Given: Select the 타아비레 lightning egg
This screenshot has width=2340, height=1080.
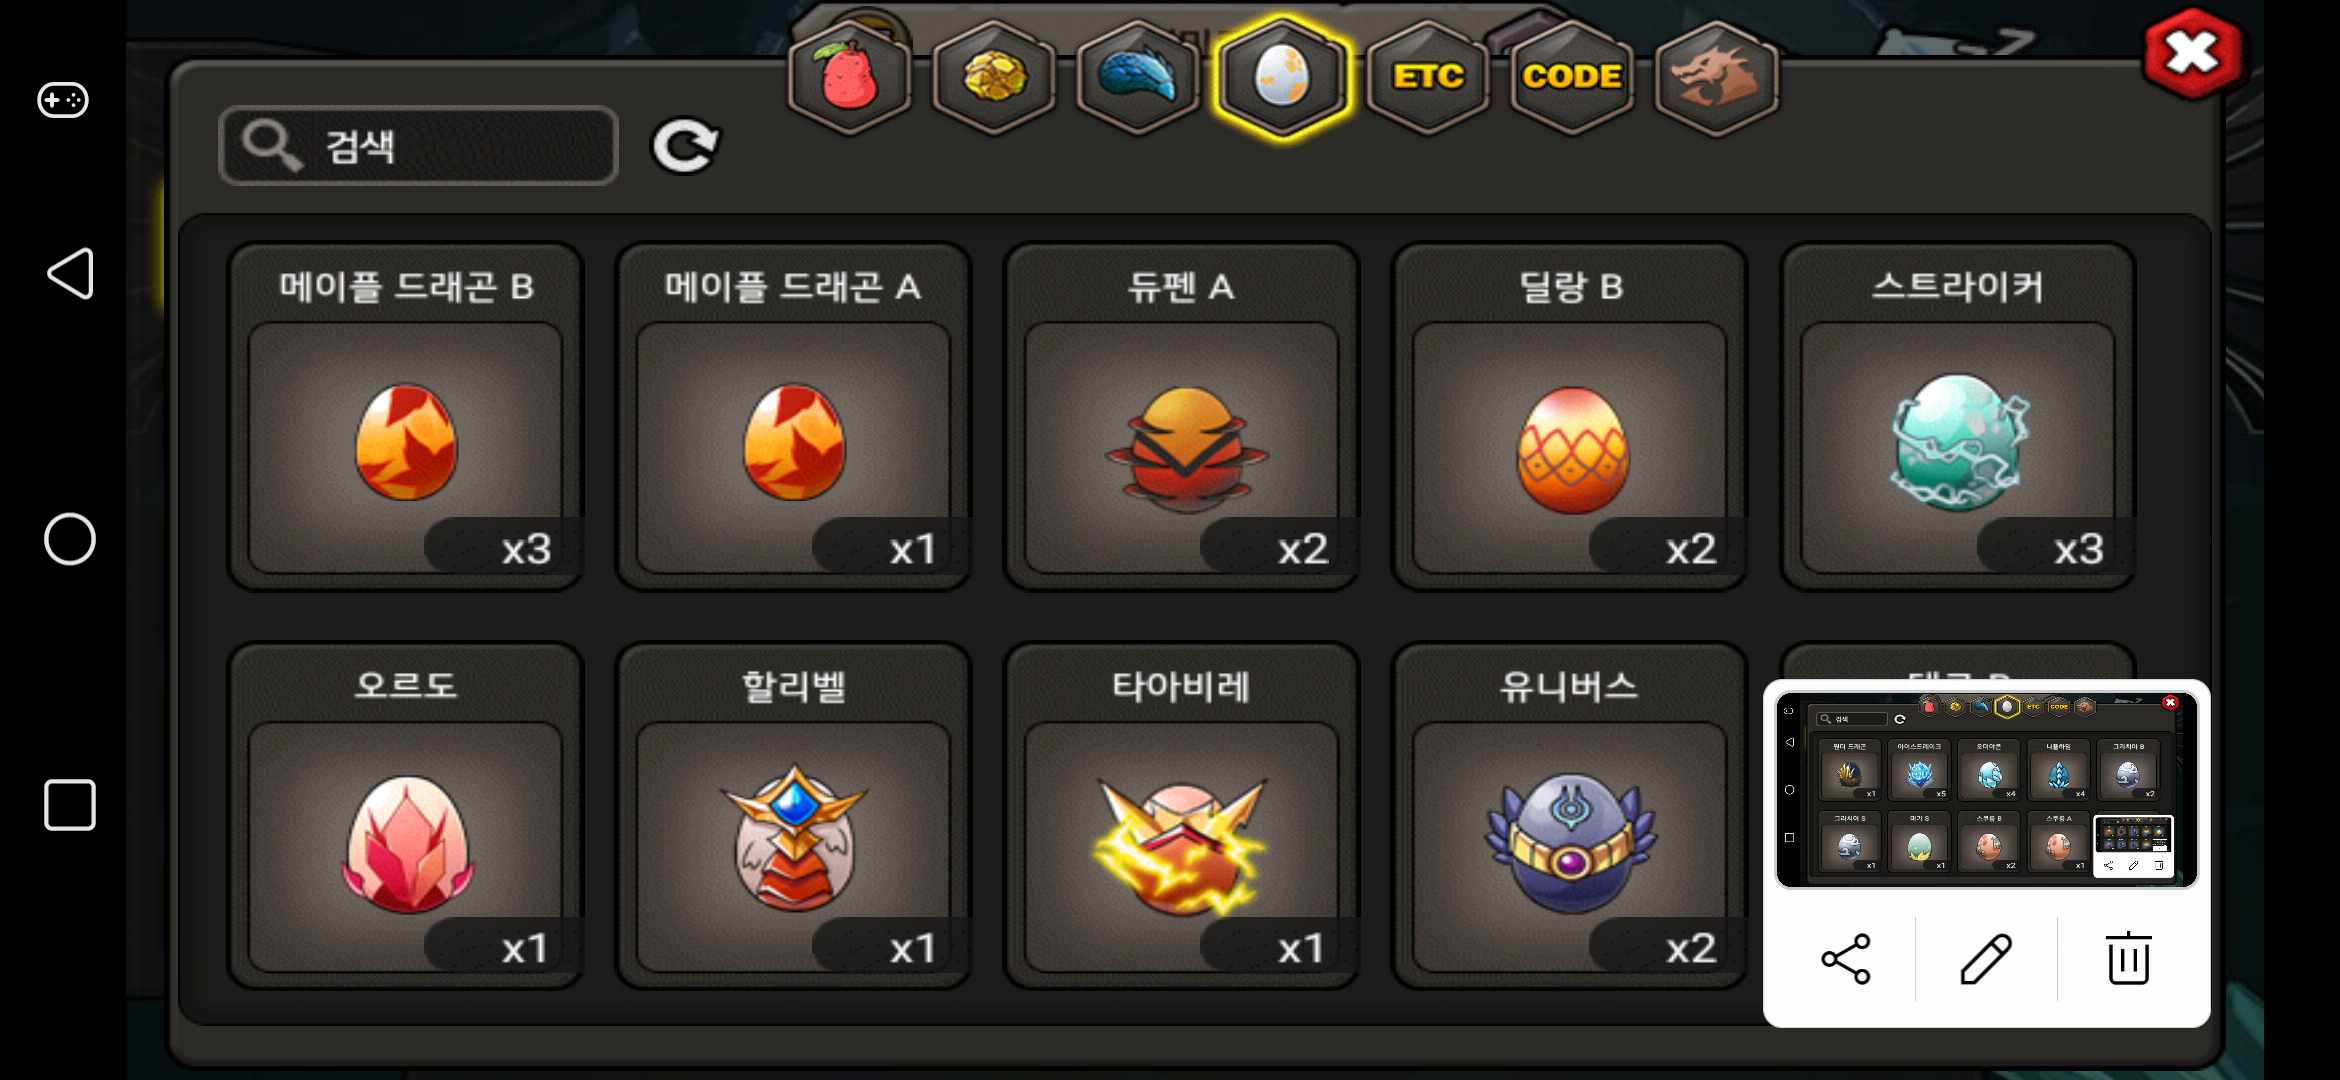Looking at the screenshot, I should click(1181, 816).
